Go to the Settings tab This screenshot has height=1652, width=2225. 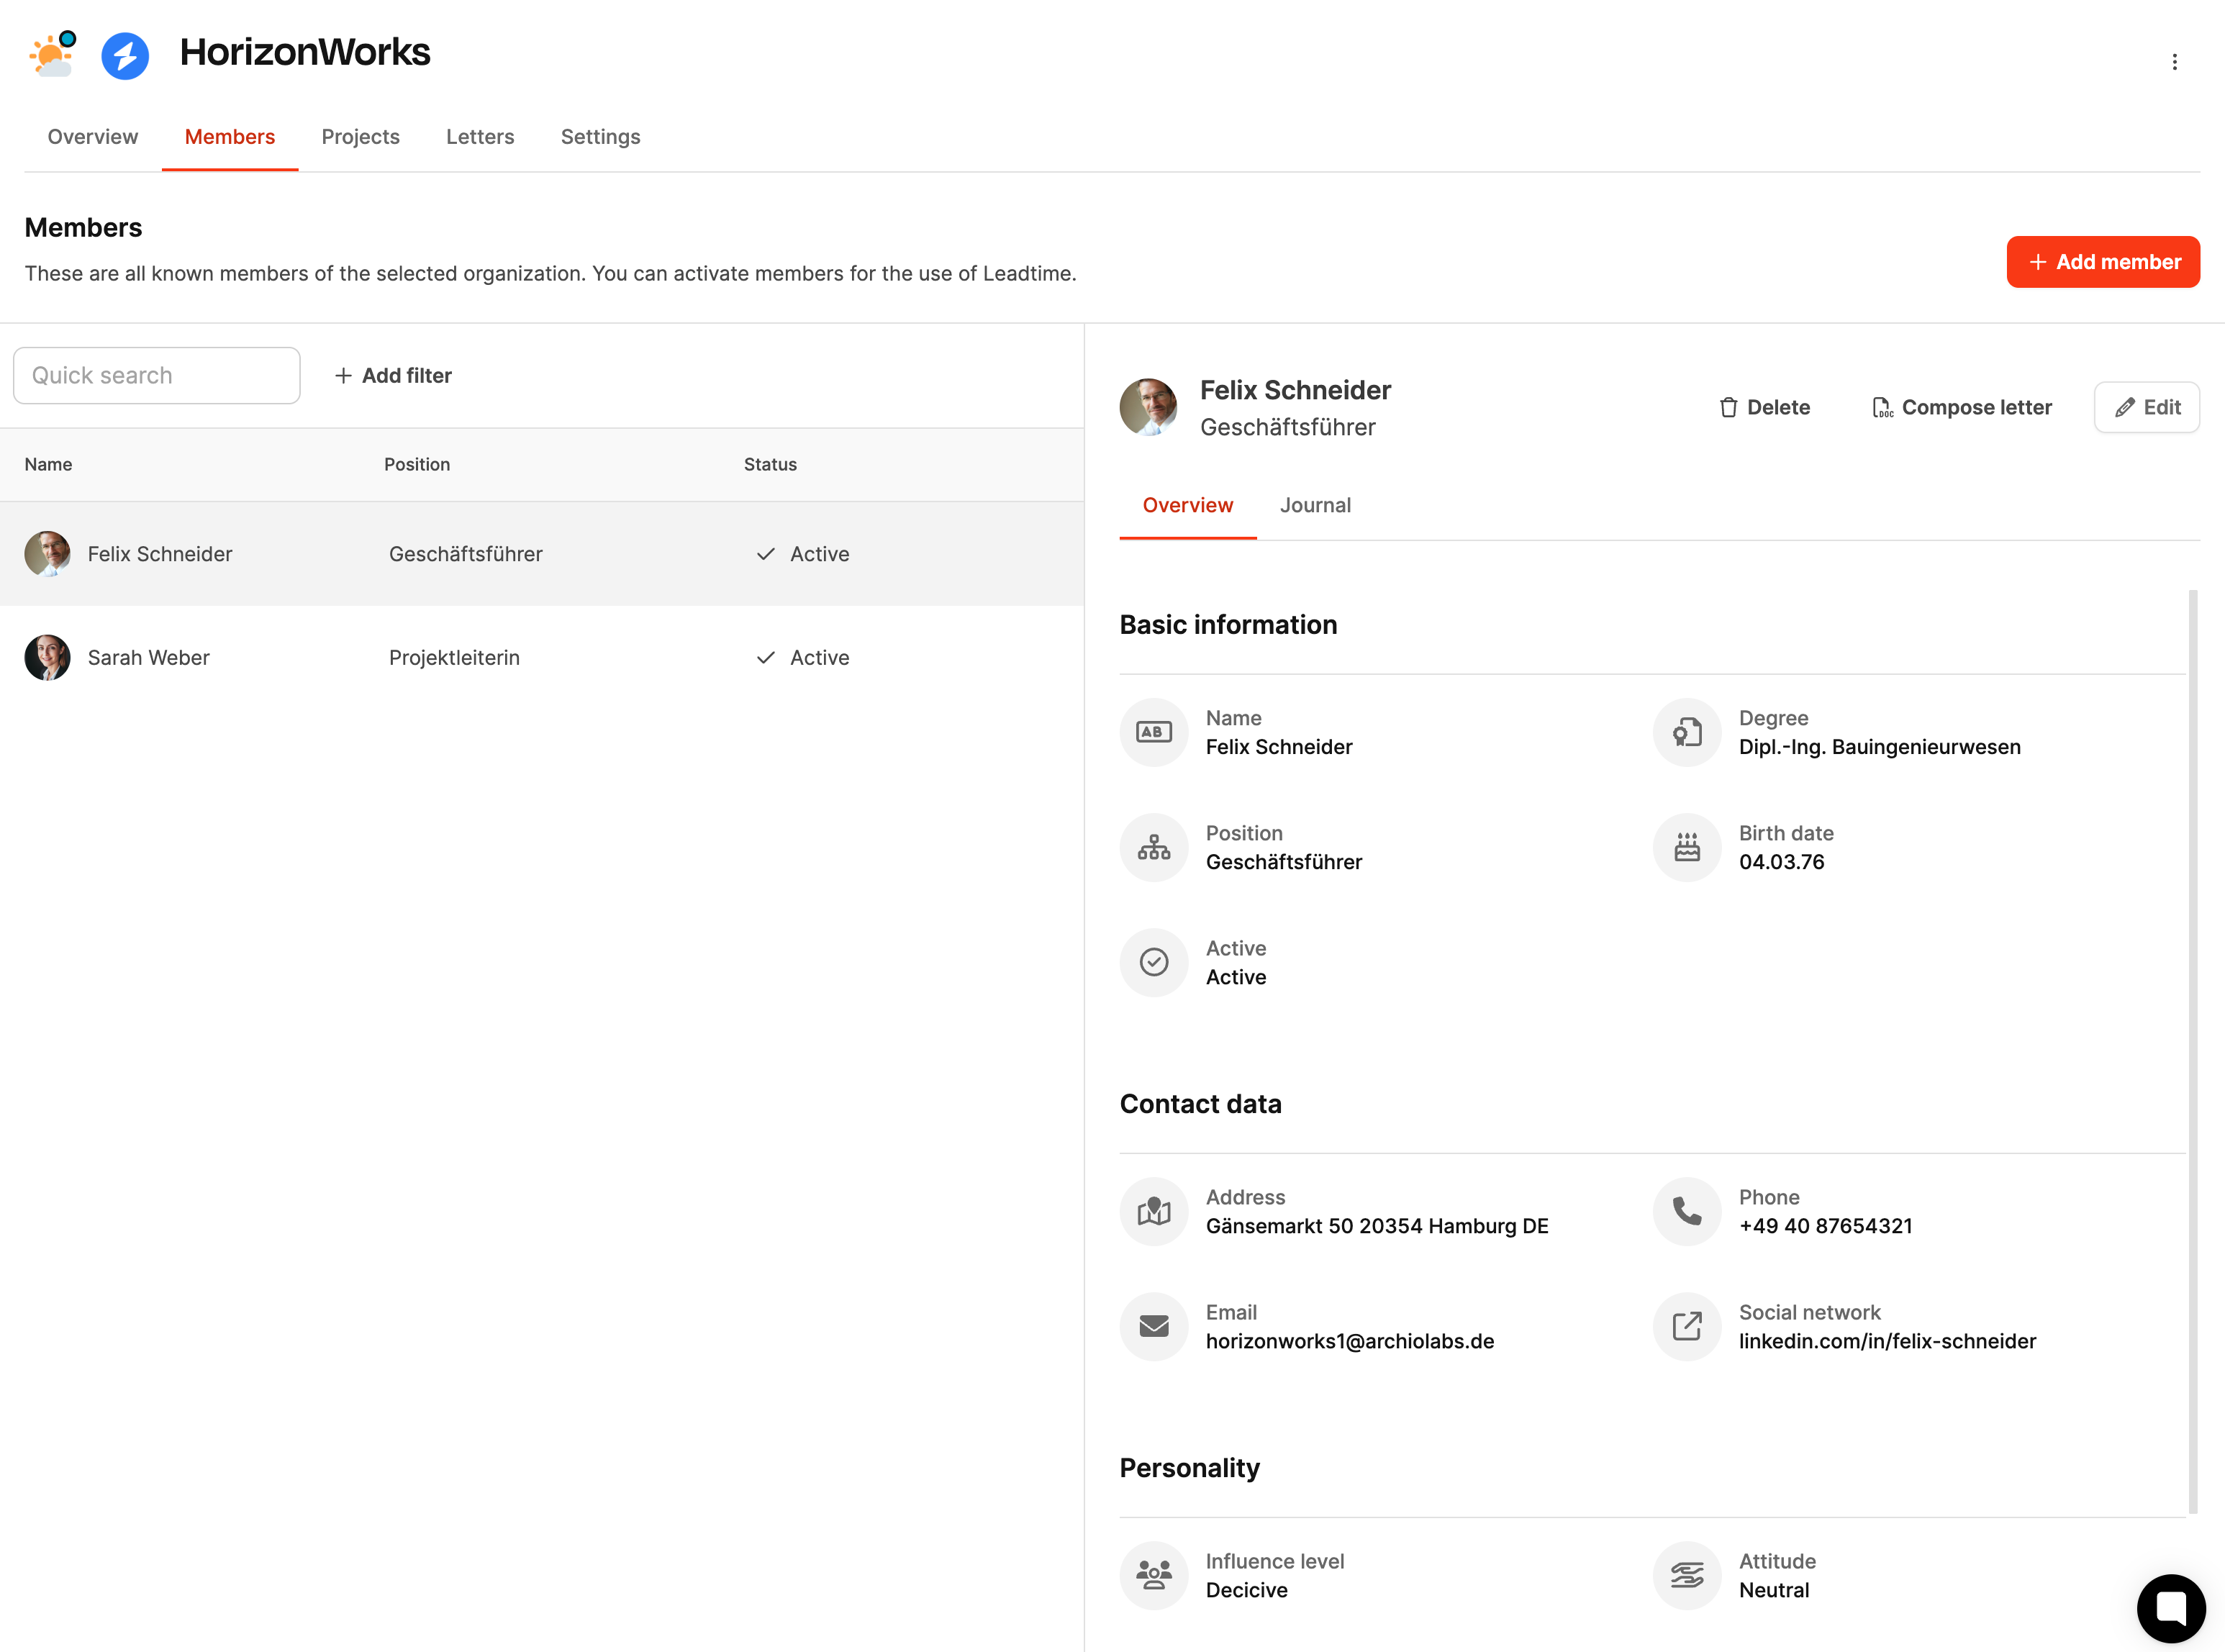pos(600,137)
